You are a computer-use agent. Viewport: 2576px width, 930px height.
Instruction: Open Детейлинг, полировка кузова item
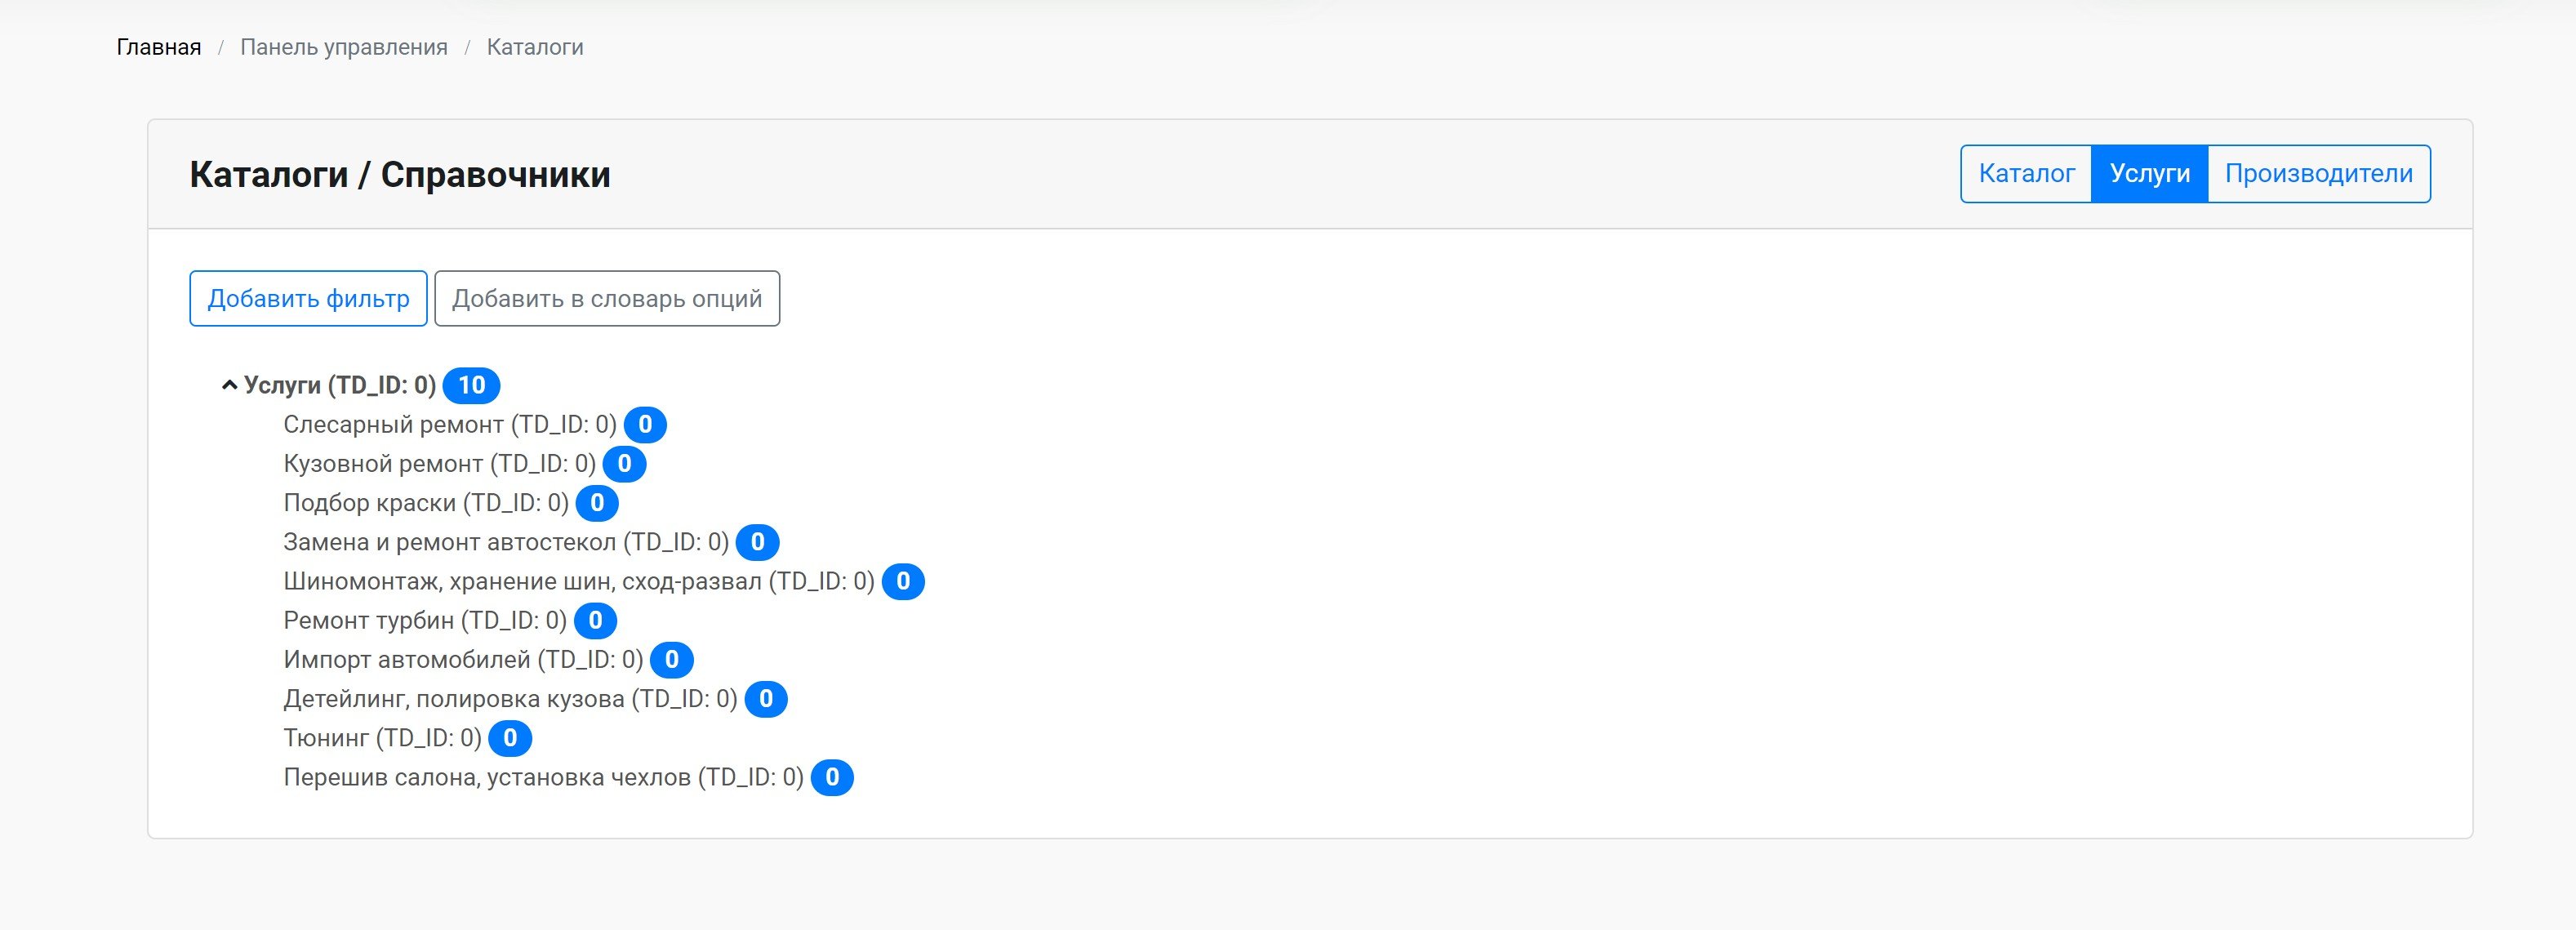(510, 699)
